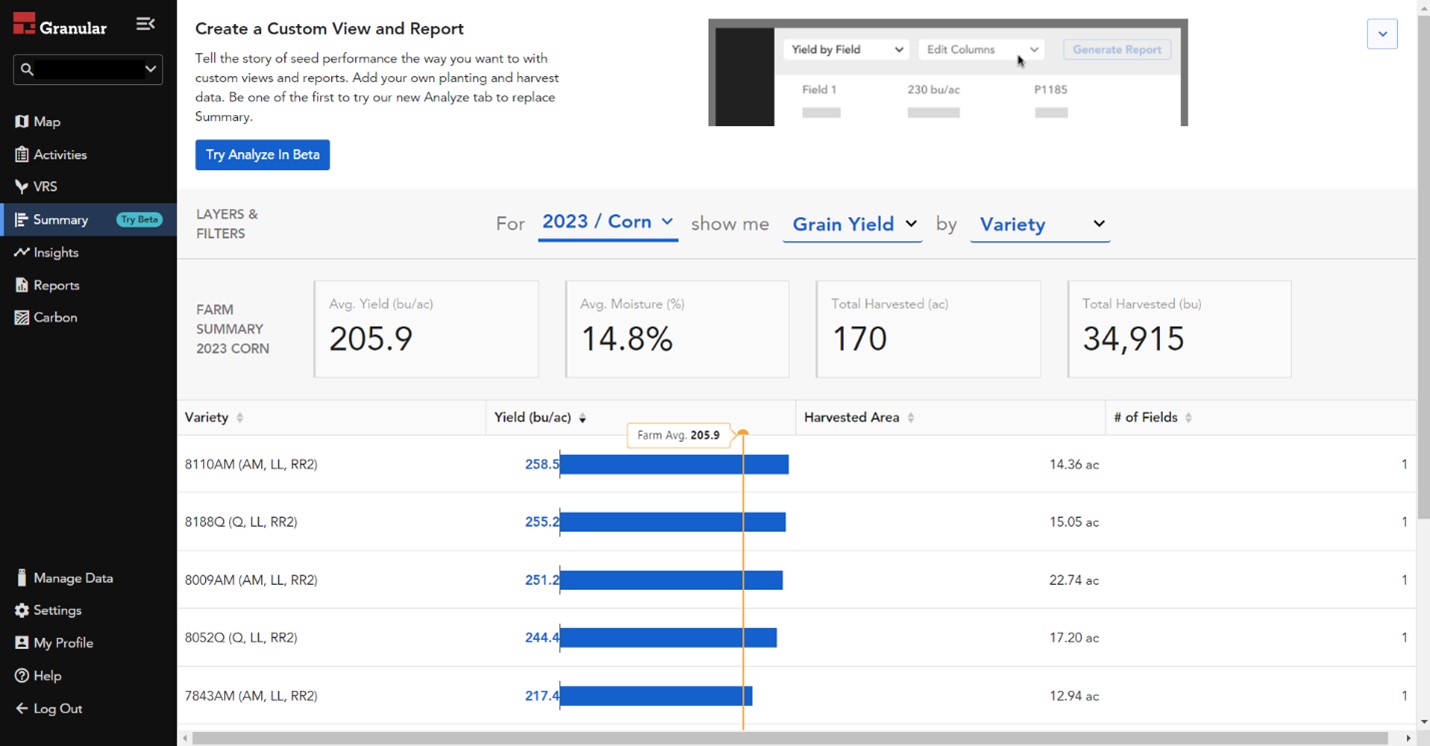Screen dimensions: 1430x746
Task: Click the Log Out link
Action: click(x=57, y=708)
